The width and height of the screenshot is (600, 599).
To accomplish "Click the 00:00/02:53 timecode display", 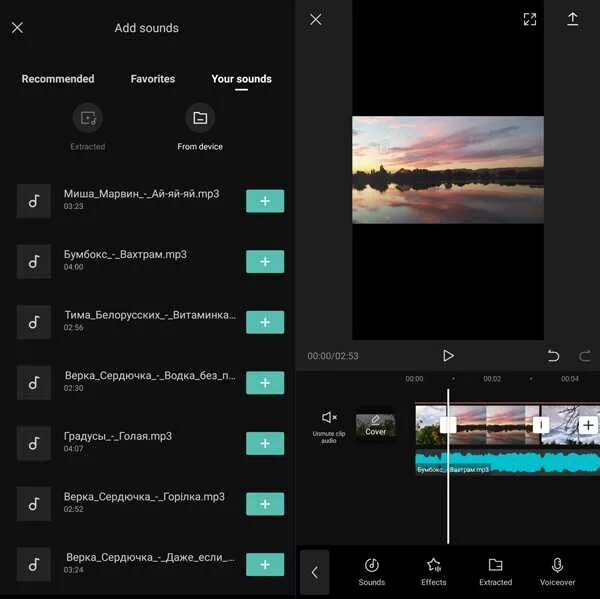I will [x=333, y=356].
